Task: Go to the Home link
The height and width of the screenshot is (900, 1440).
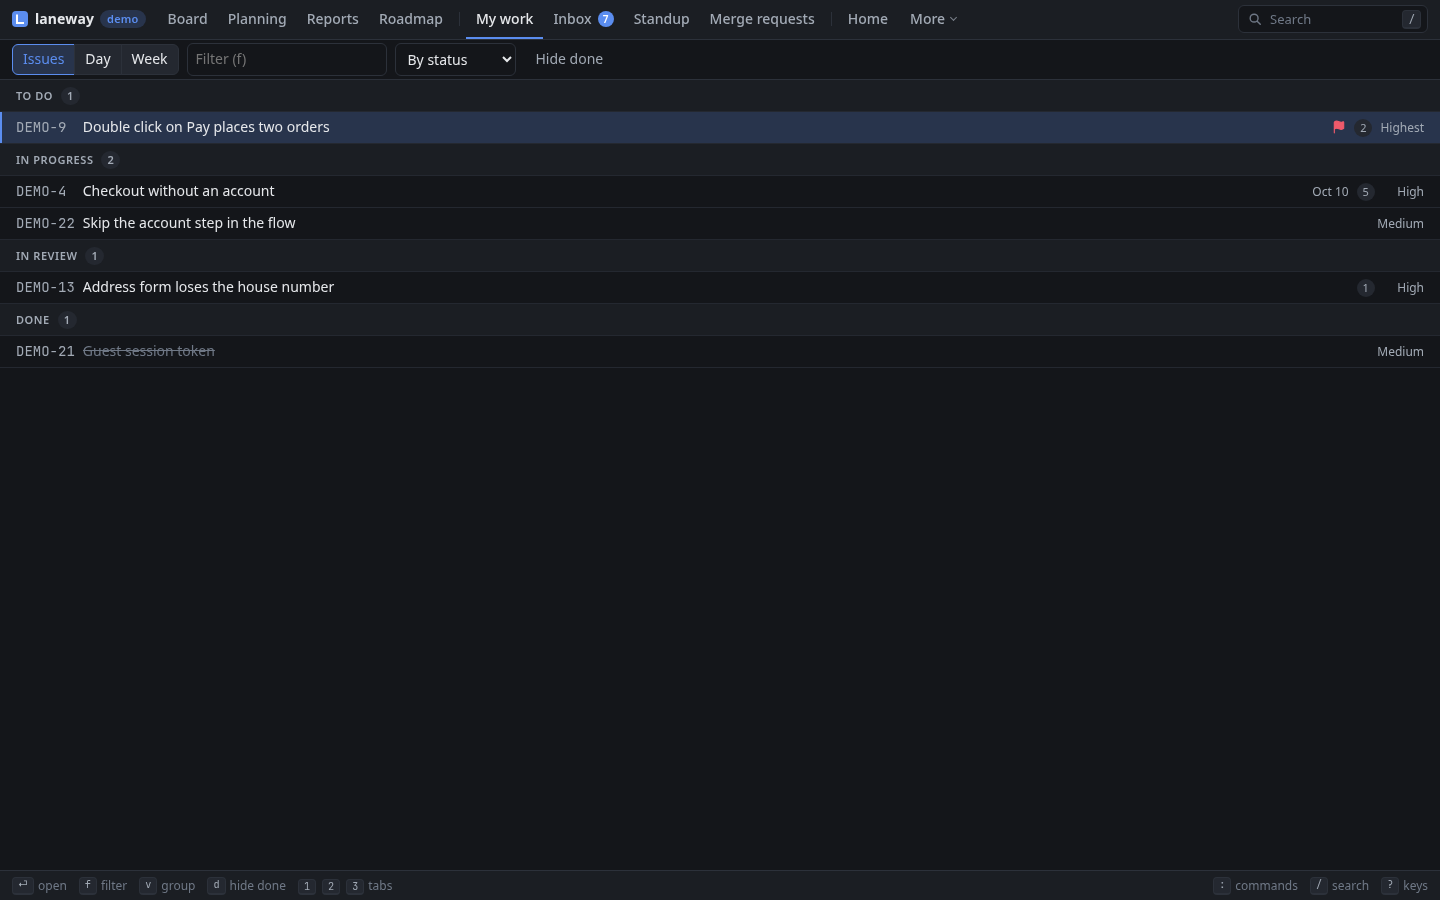Action: click(x=867, y=19)
